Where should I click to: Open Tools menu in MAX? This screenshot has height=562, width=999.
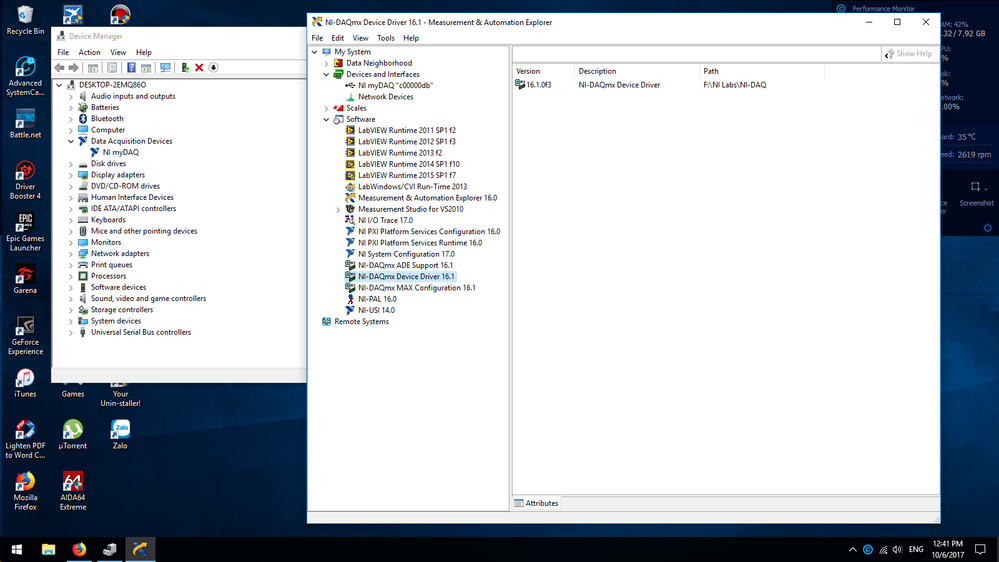point(385,38)
